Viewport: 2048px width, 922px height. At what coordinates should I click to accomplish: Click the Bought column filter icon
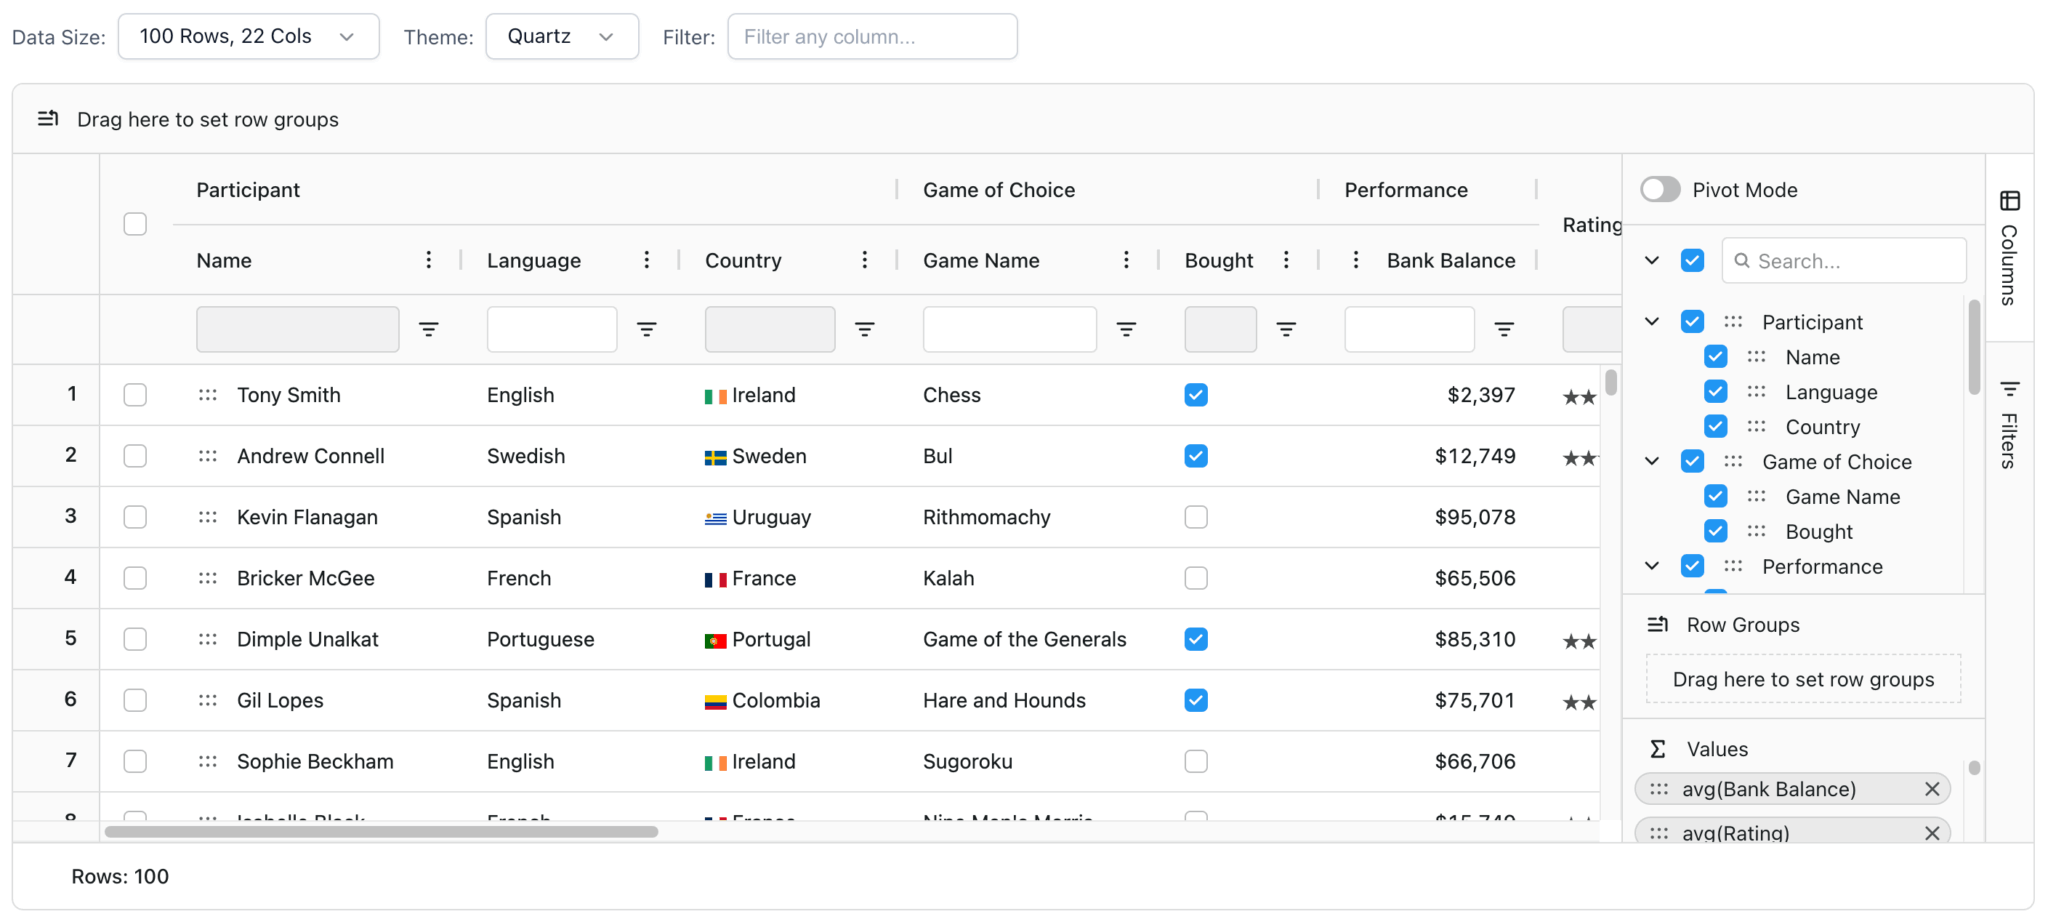coord(1286,329)
